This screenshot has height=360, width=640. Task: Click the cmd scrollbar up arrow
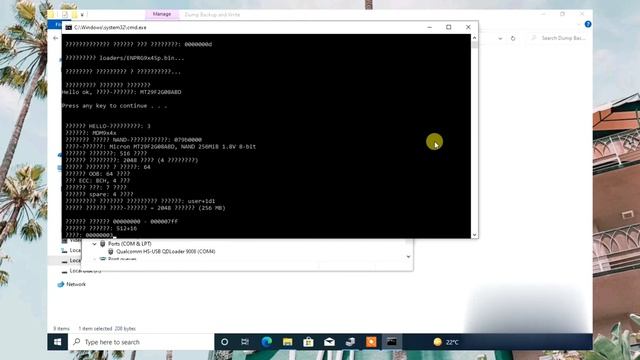[474, 38]
